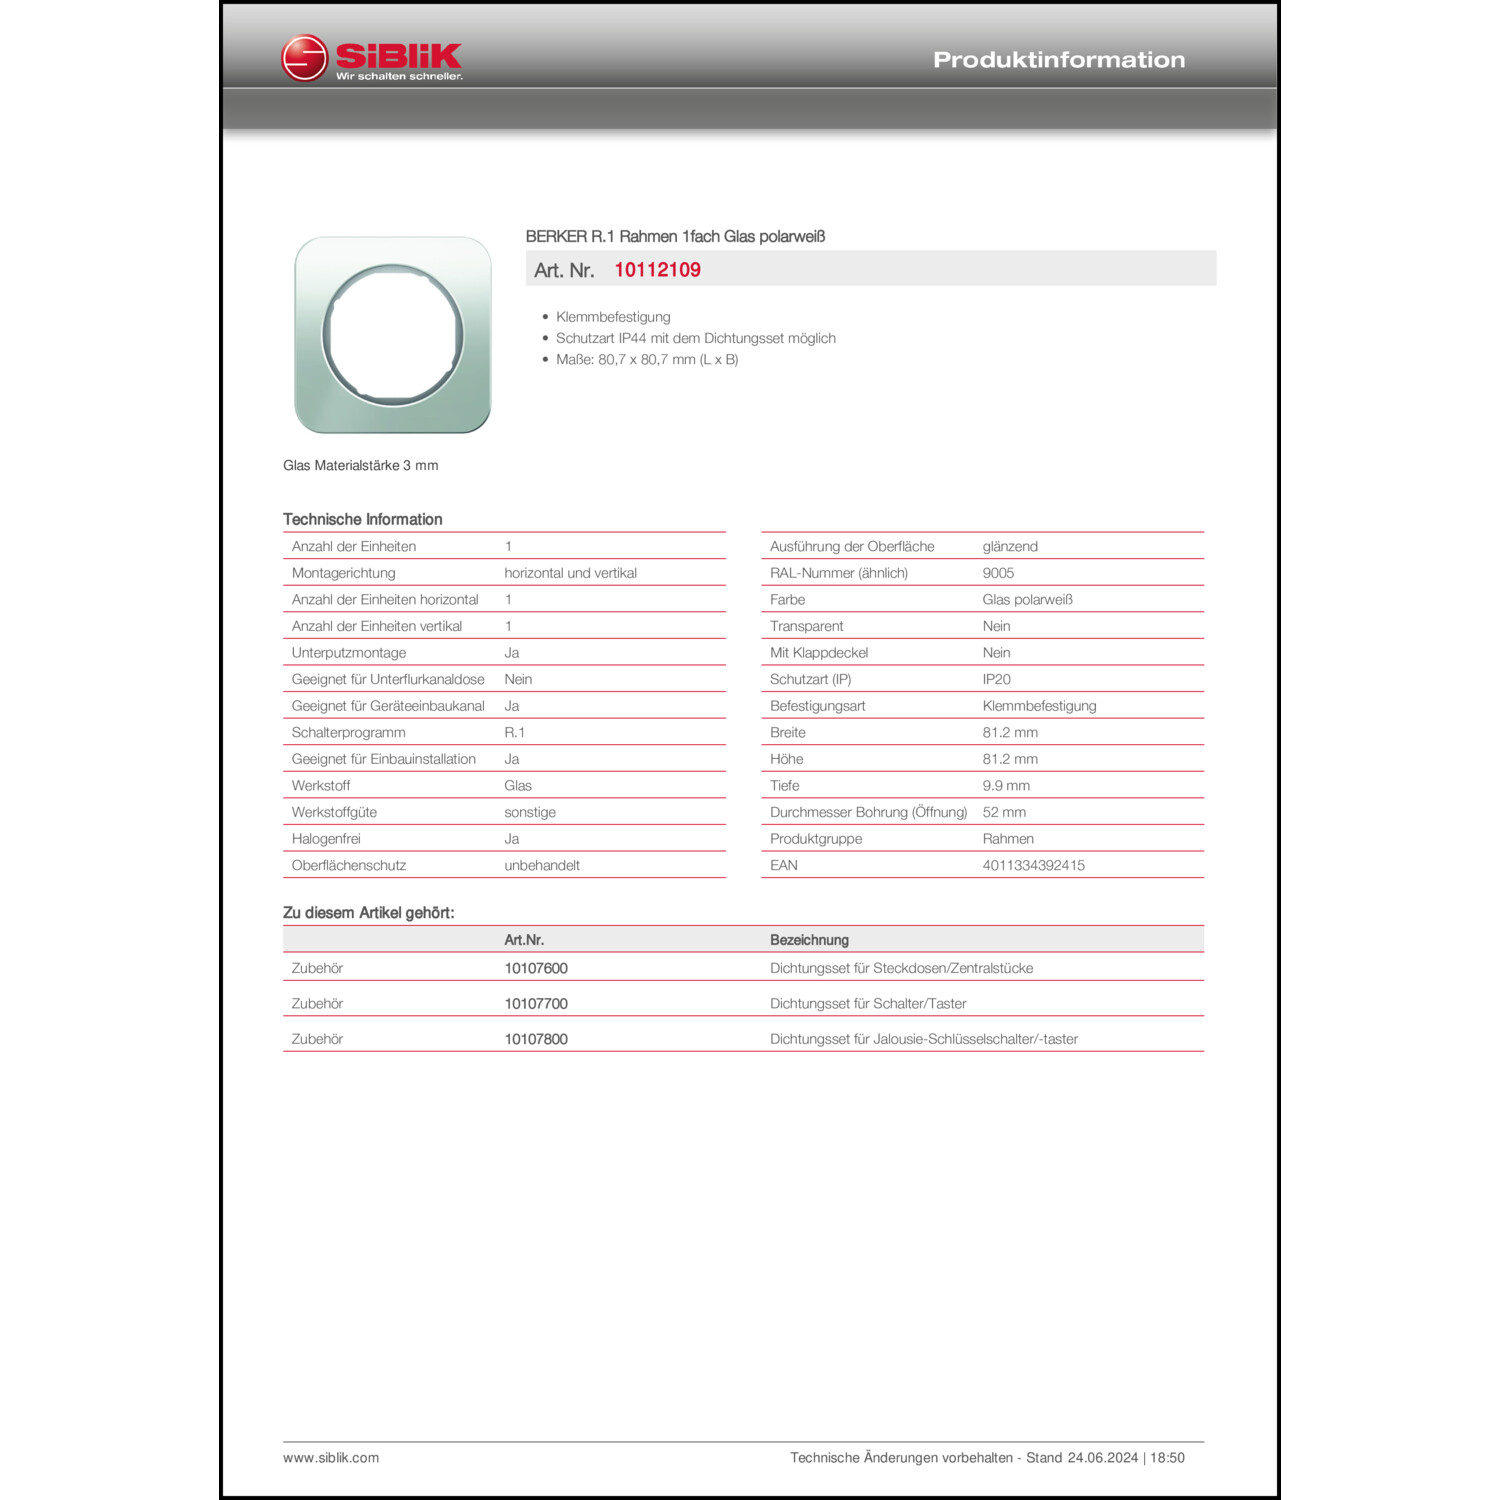Viewport: 1500px width, 1500px height.
Task: Click the Mit Klappdeckel row label
Action: coord(819,653)
